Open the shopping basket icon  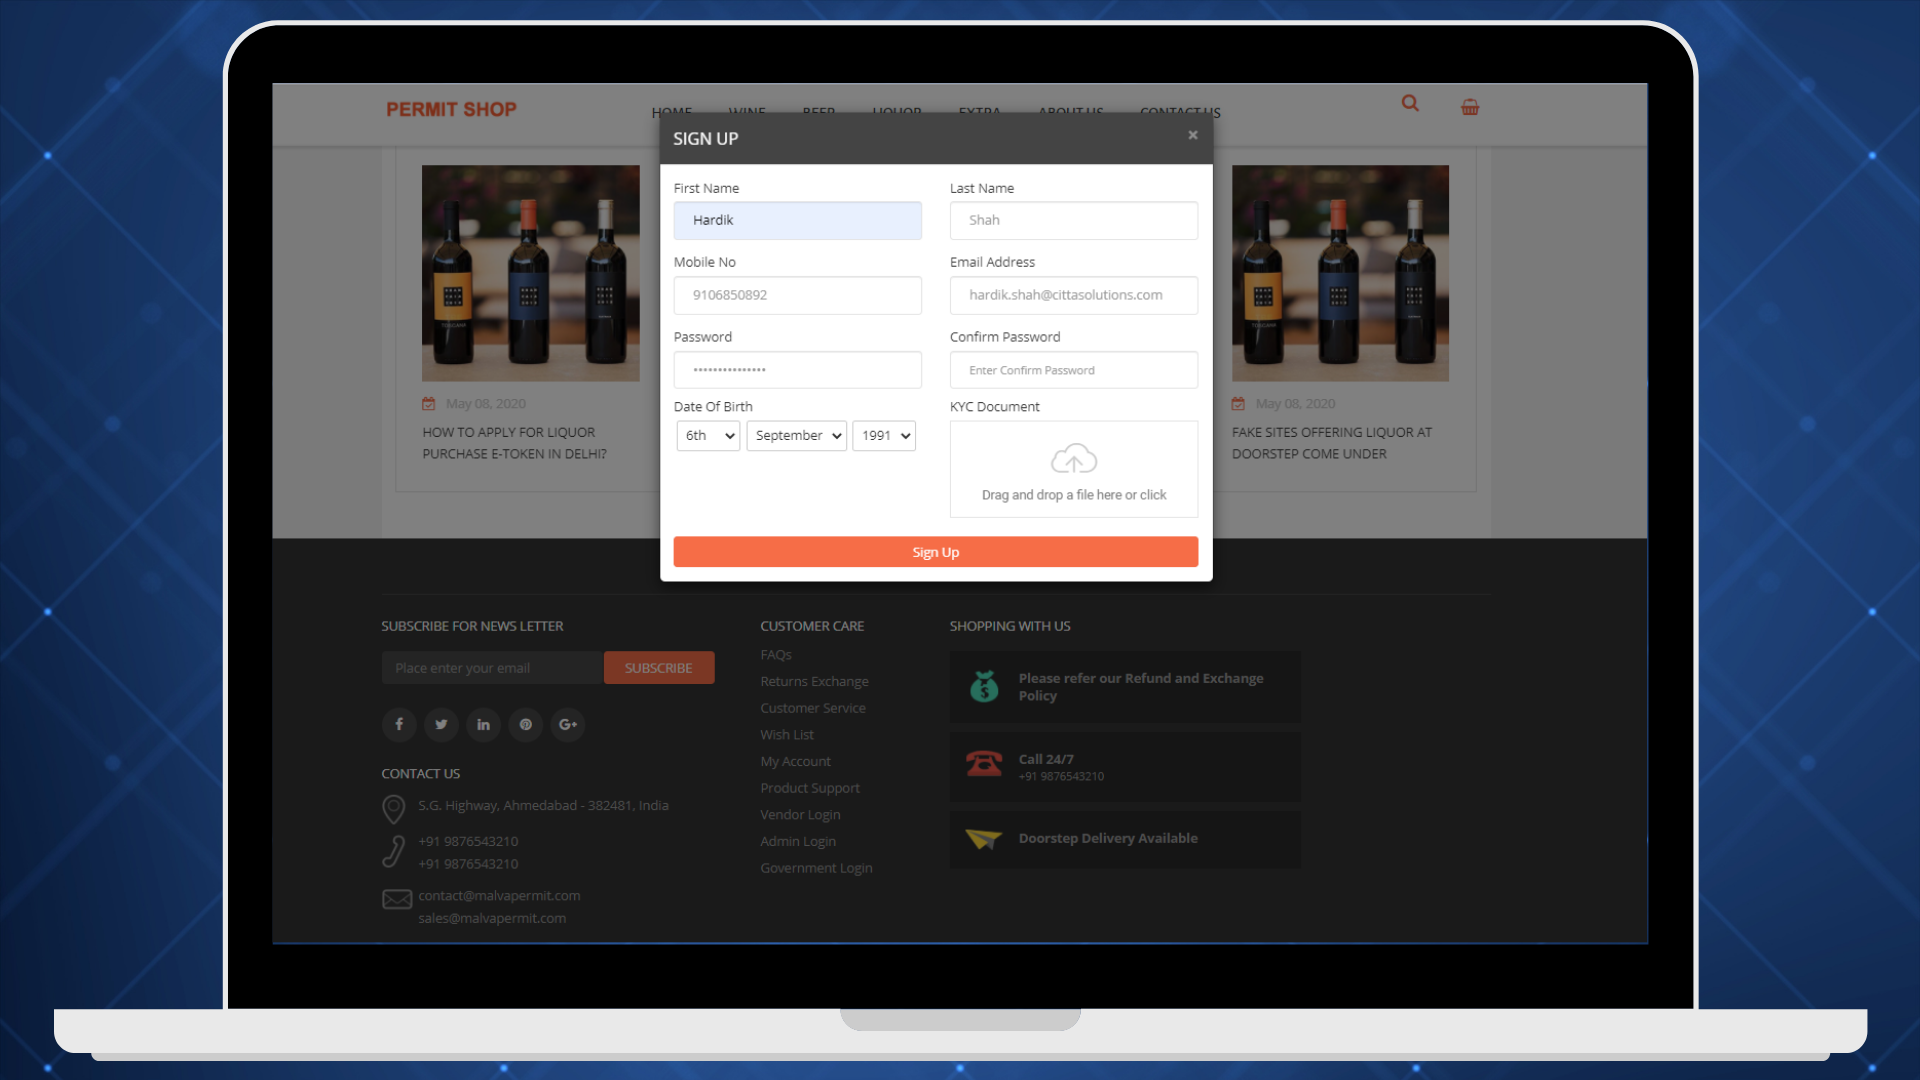[x=1470, y=107]
